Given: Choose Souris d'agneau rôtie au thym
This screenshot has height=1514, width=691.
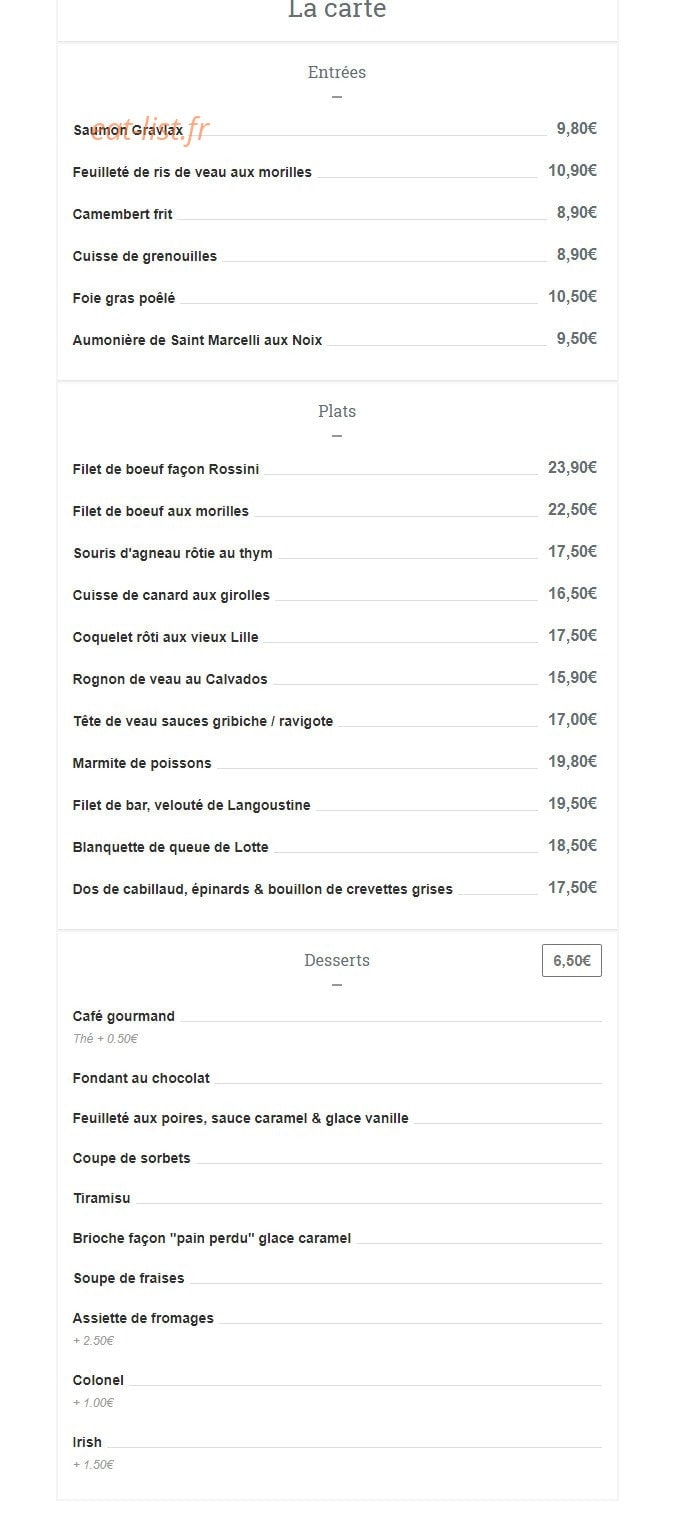Looking at the screenshot, I should pos(173,553).
